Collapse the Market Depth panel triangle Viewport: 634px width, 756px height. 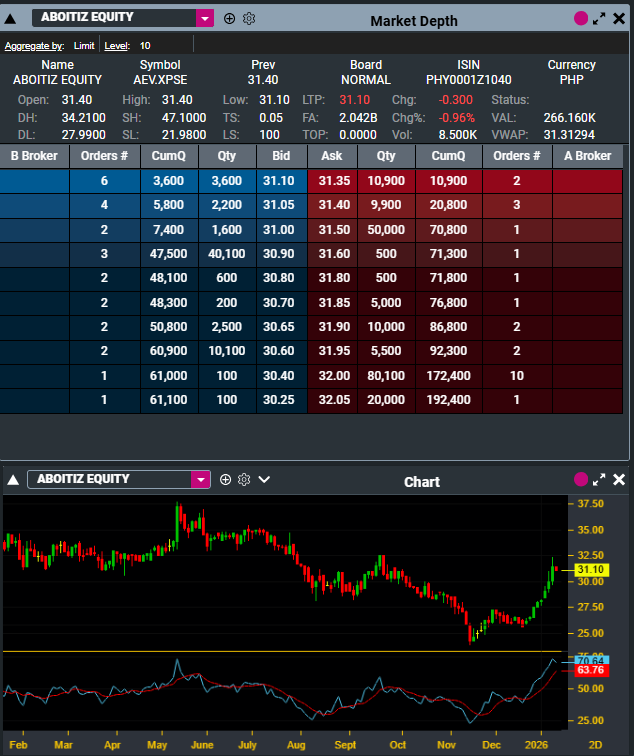[x=10, y=19]
